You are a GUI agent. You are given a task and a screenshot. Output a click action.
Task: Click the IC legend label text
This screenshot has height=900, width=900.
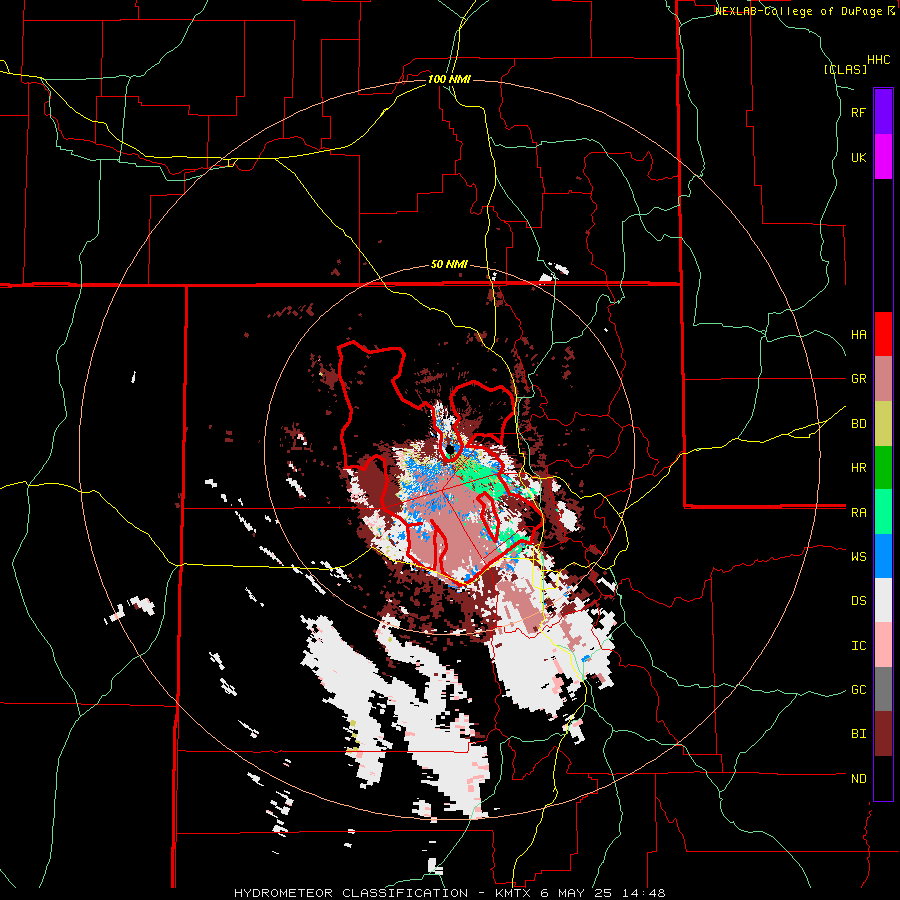[859, 646]
